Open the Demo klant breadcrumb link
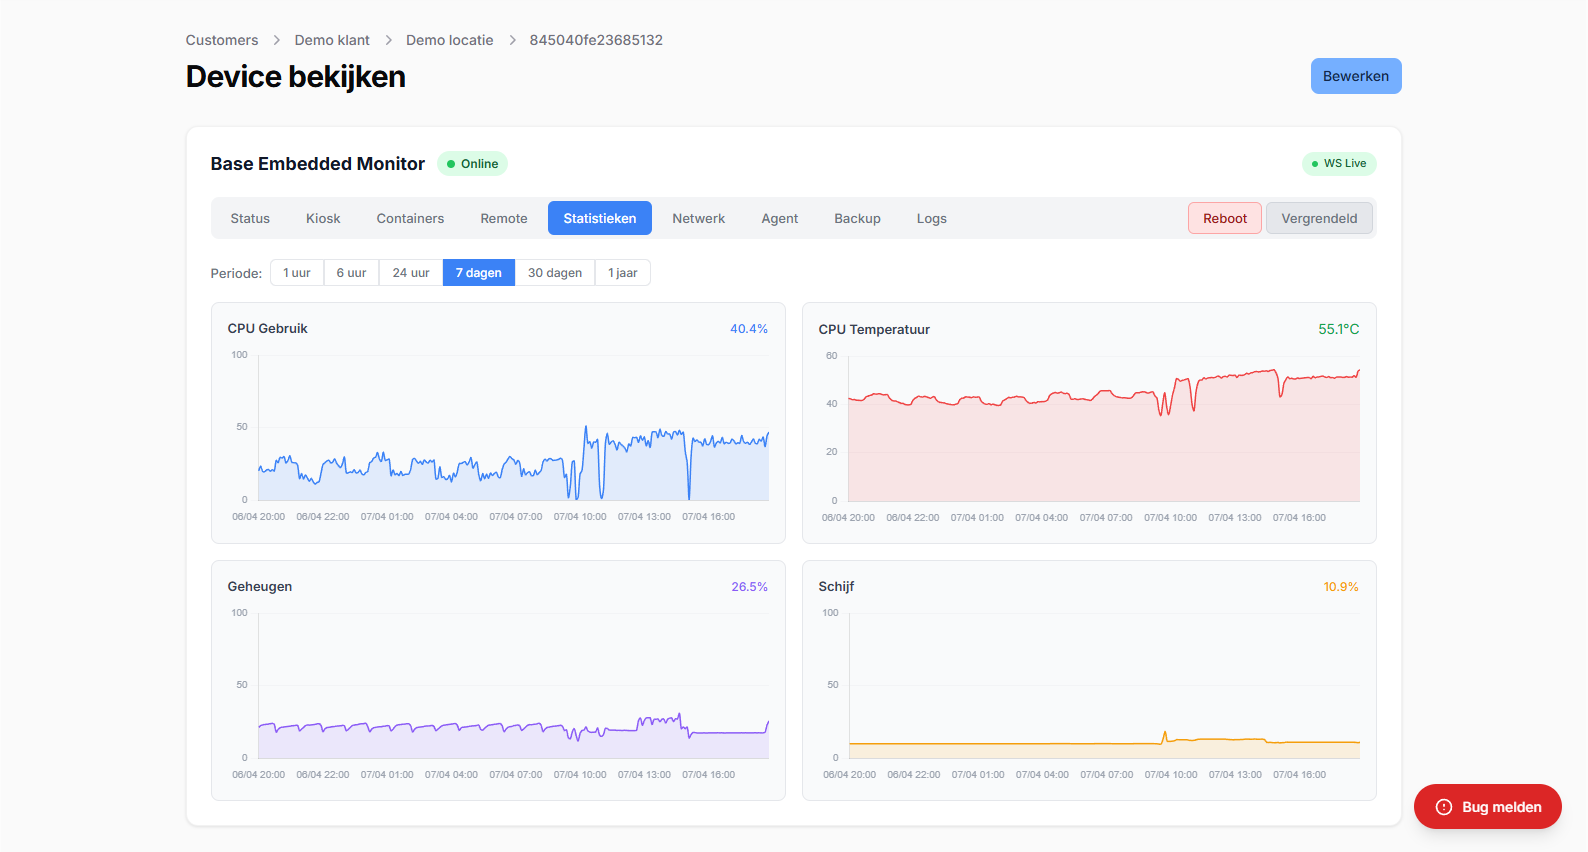This screenshot has width=1588, height=852. (332, 40)
